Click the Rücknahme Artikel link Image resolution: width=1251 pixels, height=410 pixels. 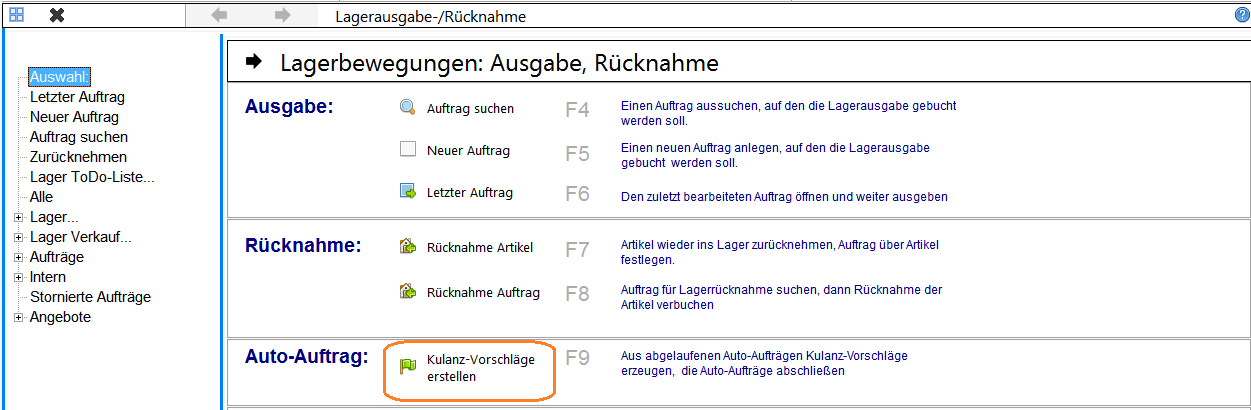[x=480, y=247]
